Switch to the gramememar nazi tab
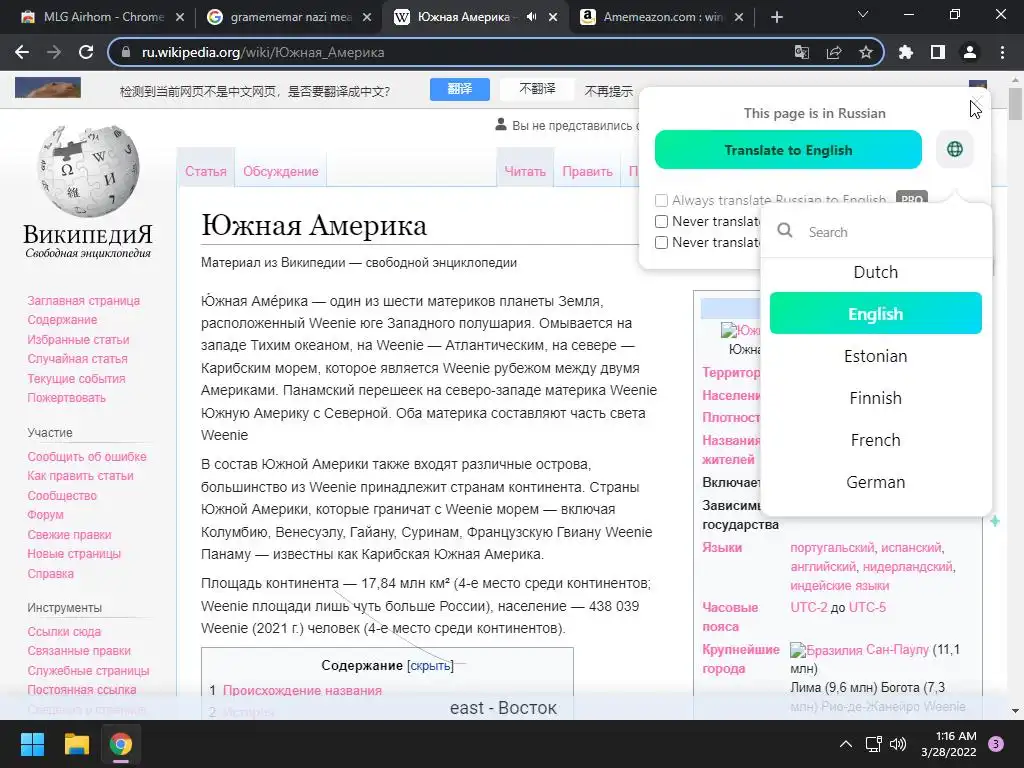 point(289,17)
